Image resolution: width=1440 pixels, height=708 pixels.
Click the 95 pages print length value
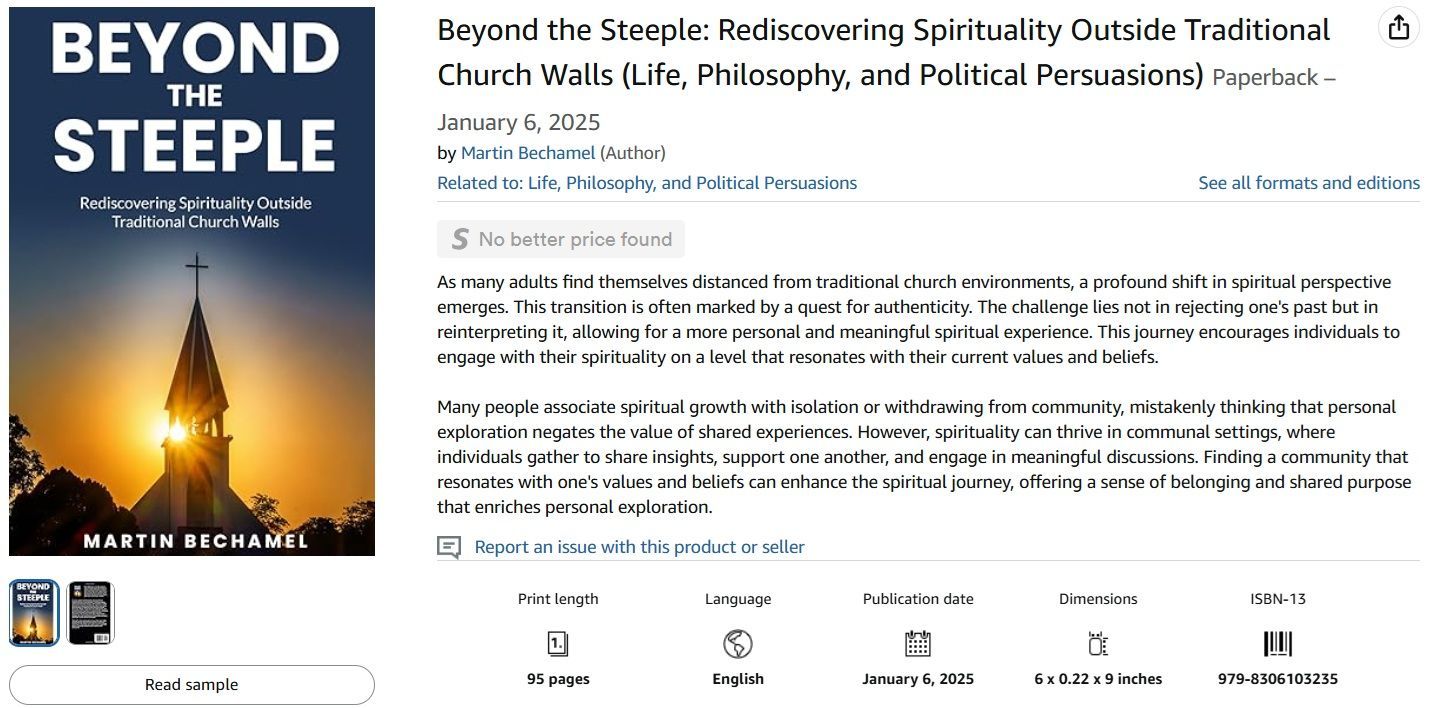click(x=558, y=679)
